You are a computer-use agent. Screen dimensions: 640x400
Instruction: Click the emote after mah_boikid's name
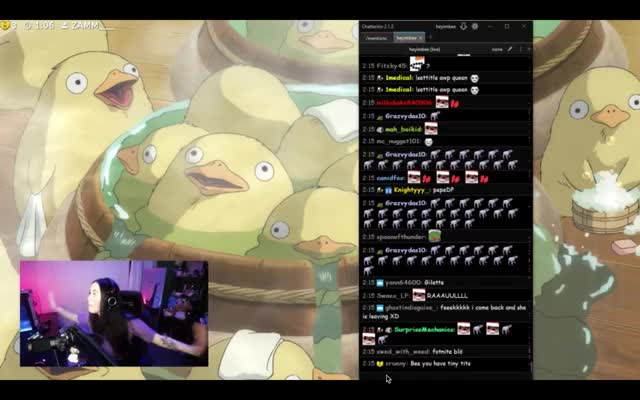(431, 129)
